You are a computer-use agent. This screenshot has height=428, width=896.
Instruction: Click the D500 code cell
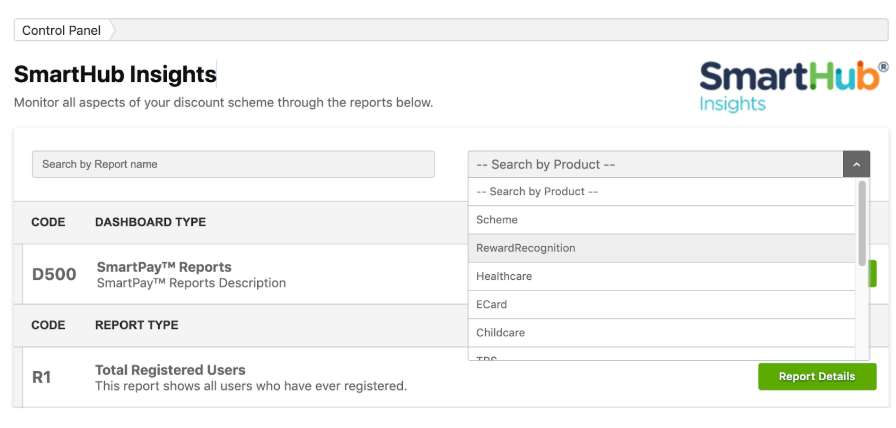(x=54, y=274)
